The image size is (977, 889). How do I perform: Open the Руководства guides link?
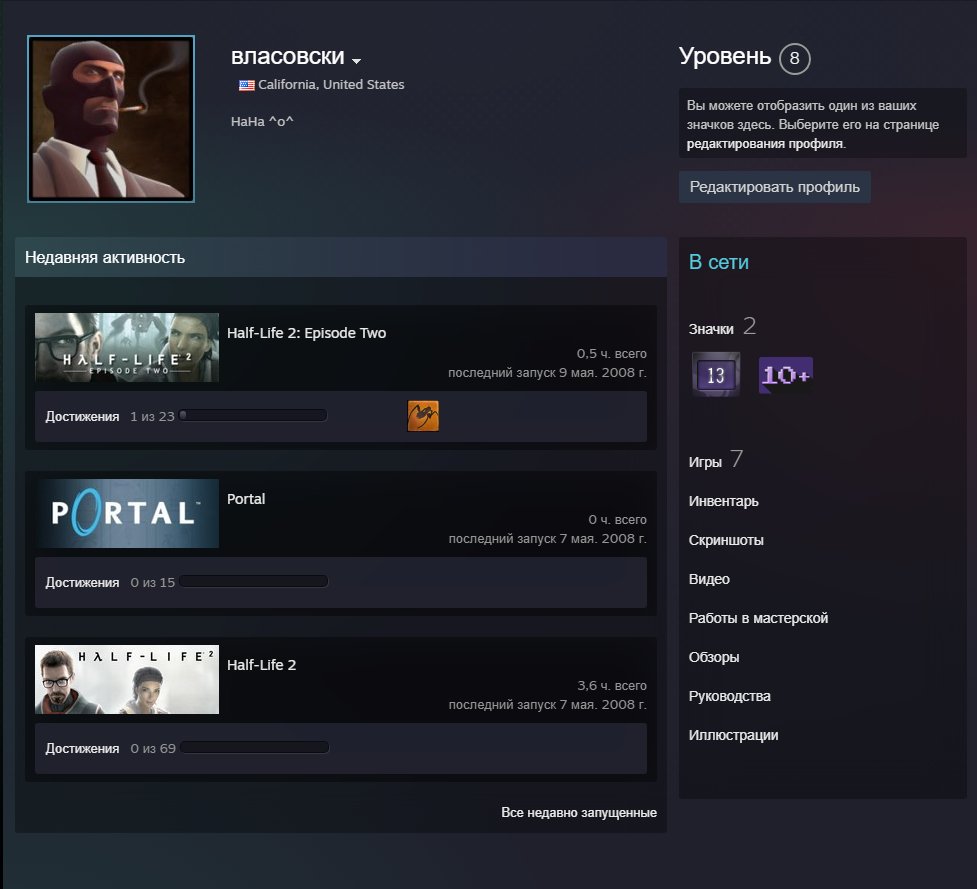click(730, 696)
